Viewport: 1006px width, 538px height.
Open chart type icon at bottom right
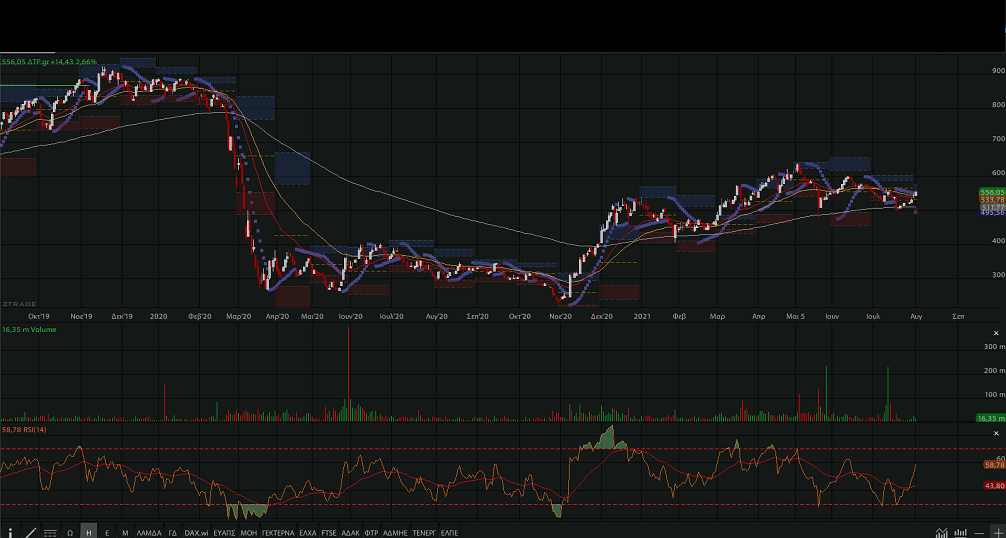(x=942, y=532)
